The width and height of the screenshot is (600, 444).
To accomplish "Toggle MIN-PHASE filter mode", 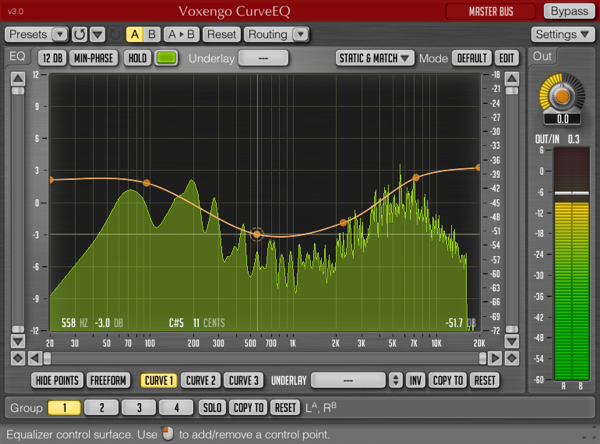I will 94,58.
